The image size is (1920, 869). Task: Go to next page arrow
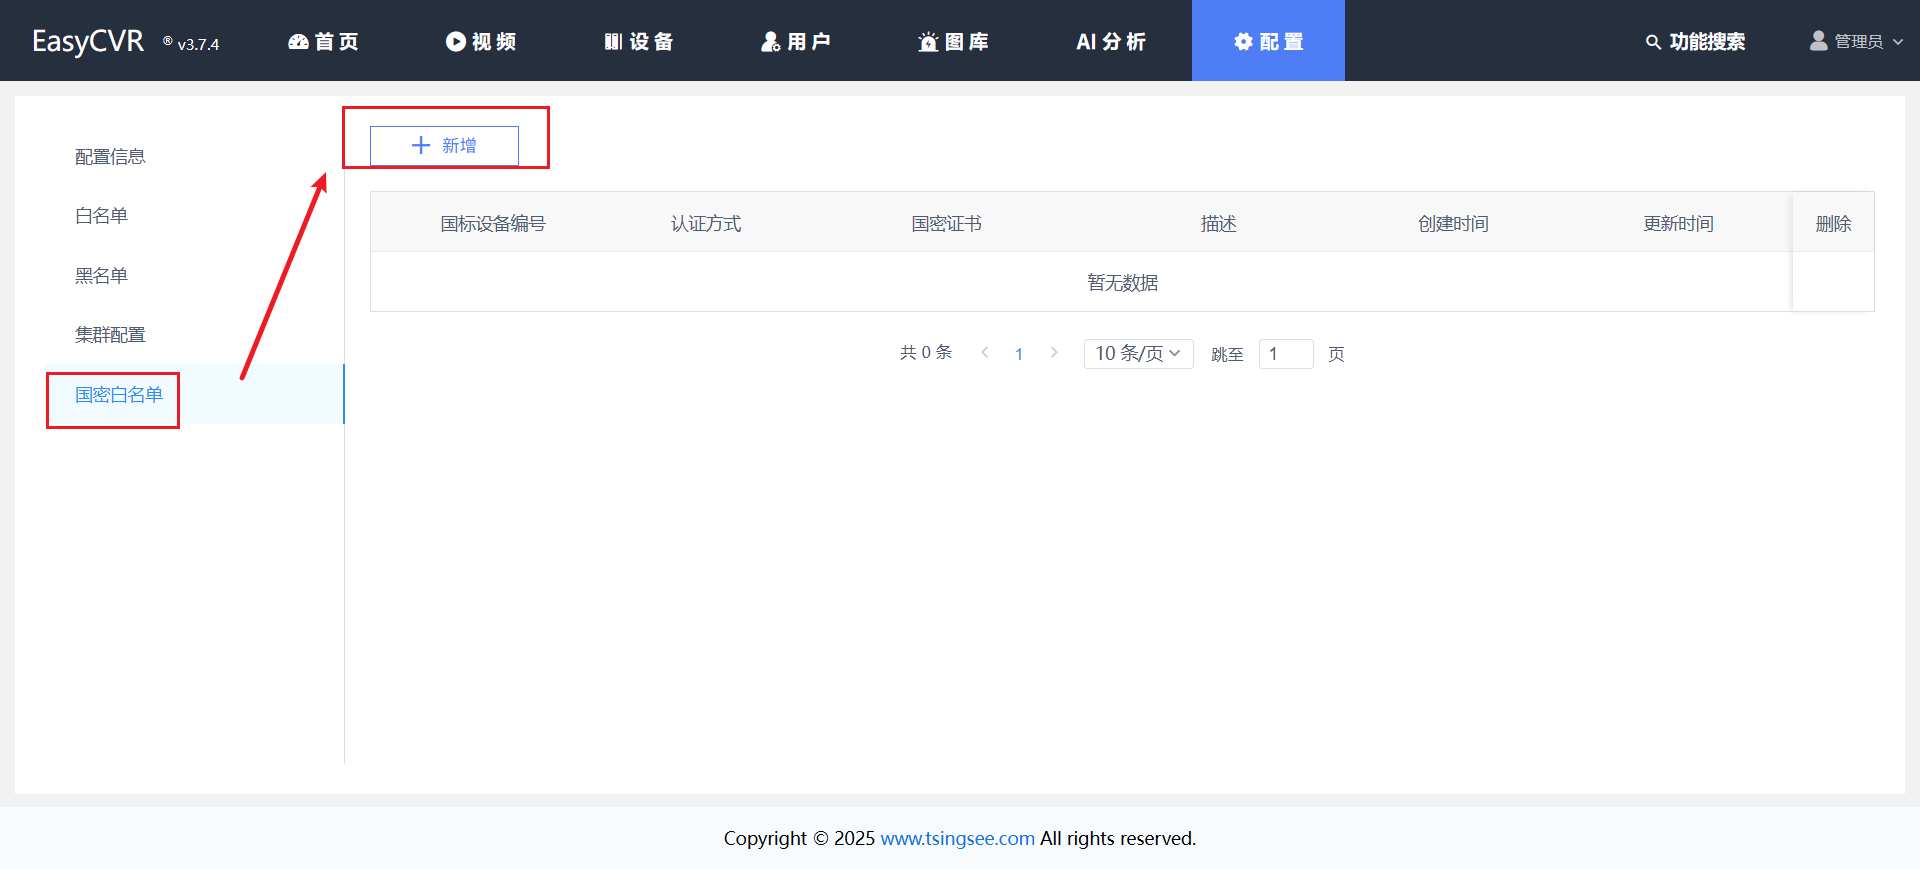pyautogui.click(x=1054, y=353)
